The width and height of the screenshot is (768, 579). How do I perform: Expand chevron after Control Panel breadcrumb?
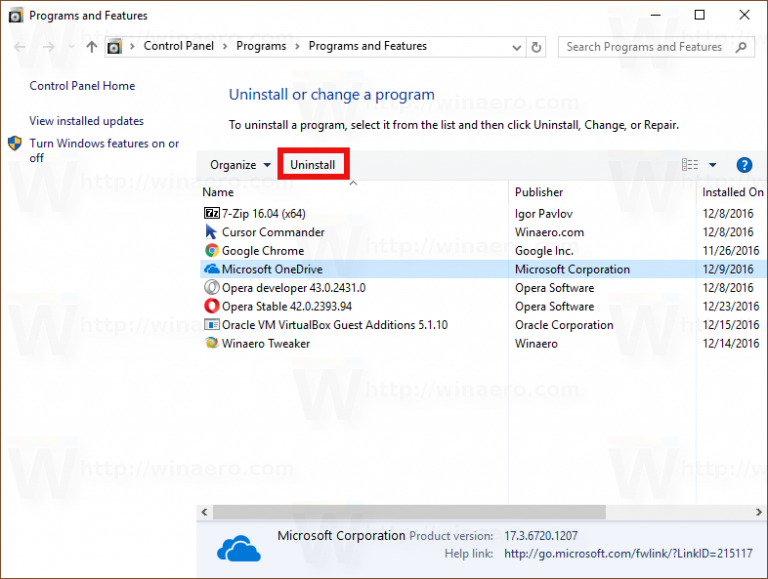(x=225, y=47)
